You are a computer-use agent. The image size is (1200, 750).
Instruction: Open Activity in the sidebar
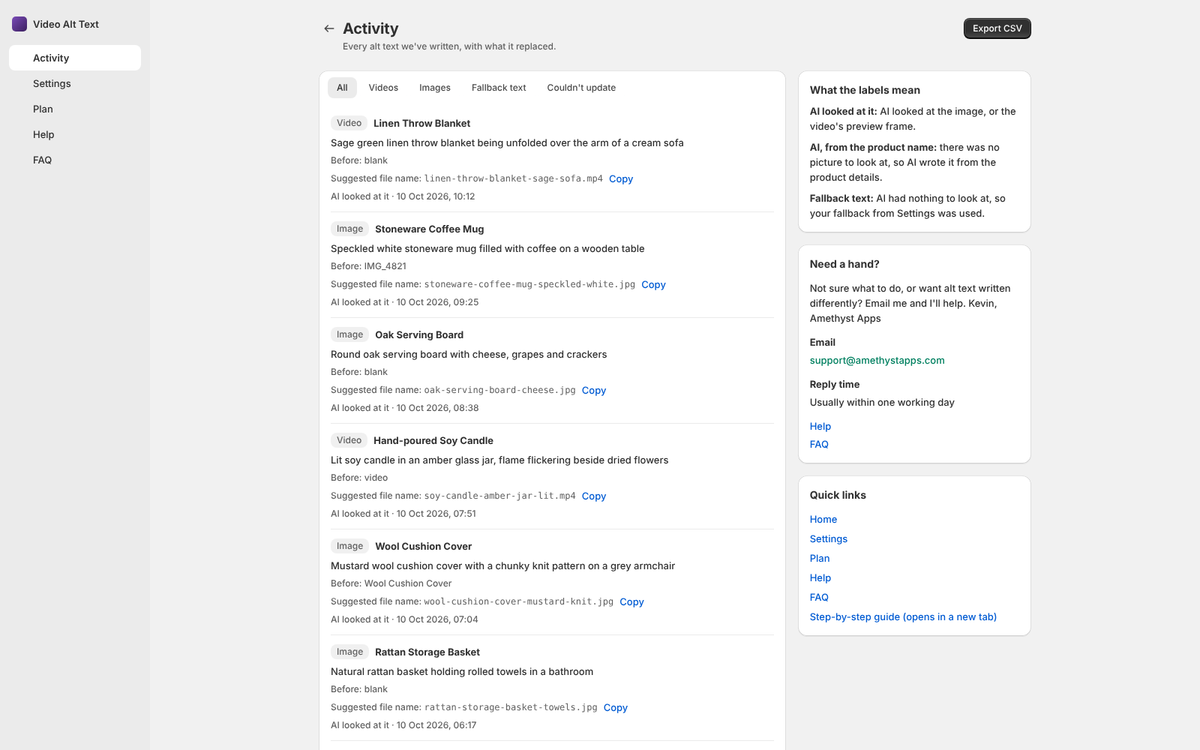75,58
